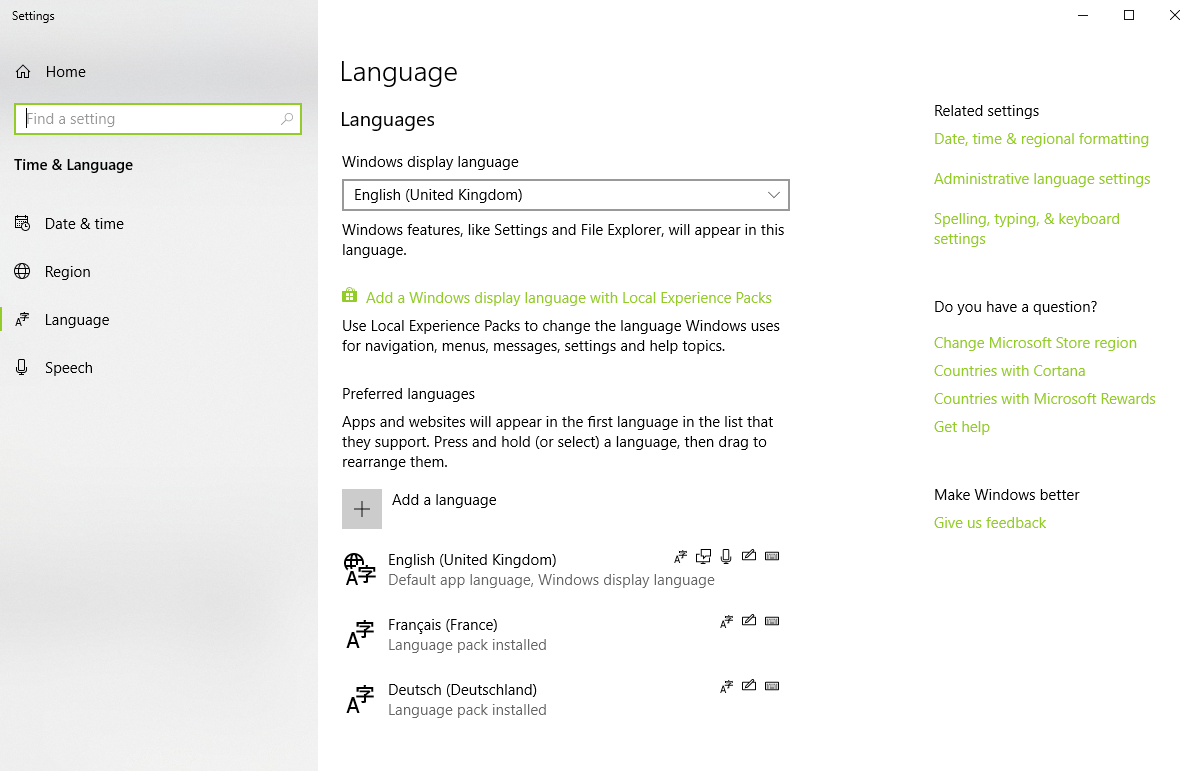This screenshot has height=771, width=1187.
Task: Select the Deutsch (Deutschland) language entry
Action: click(565, 700)
